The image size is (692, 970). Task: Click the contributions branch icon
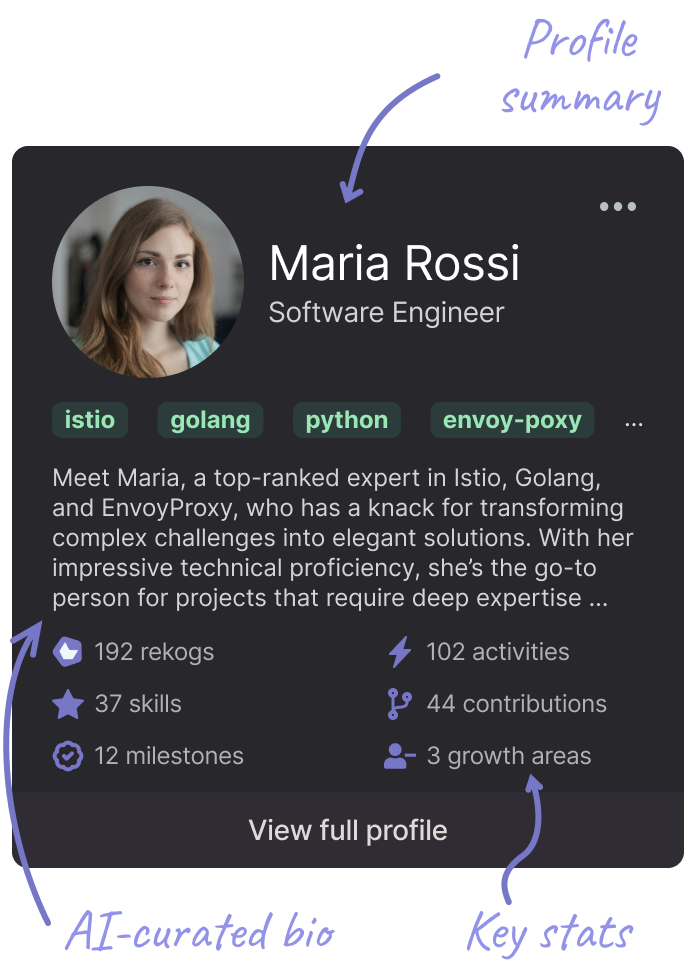tap(399, 704)
